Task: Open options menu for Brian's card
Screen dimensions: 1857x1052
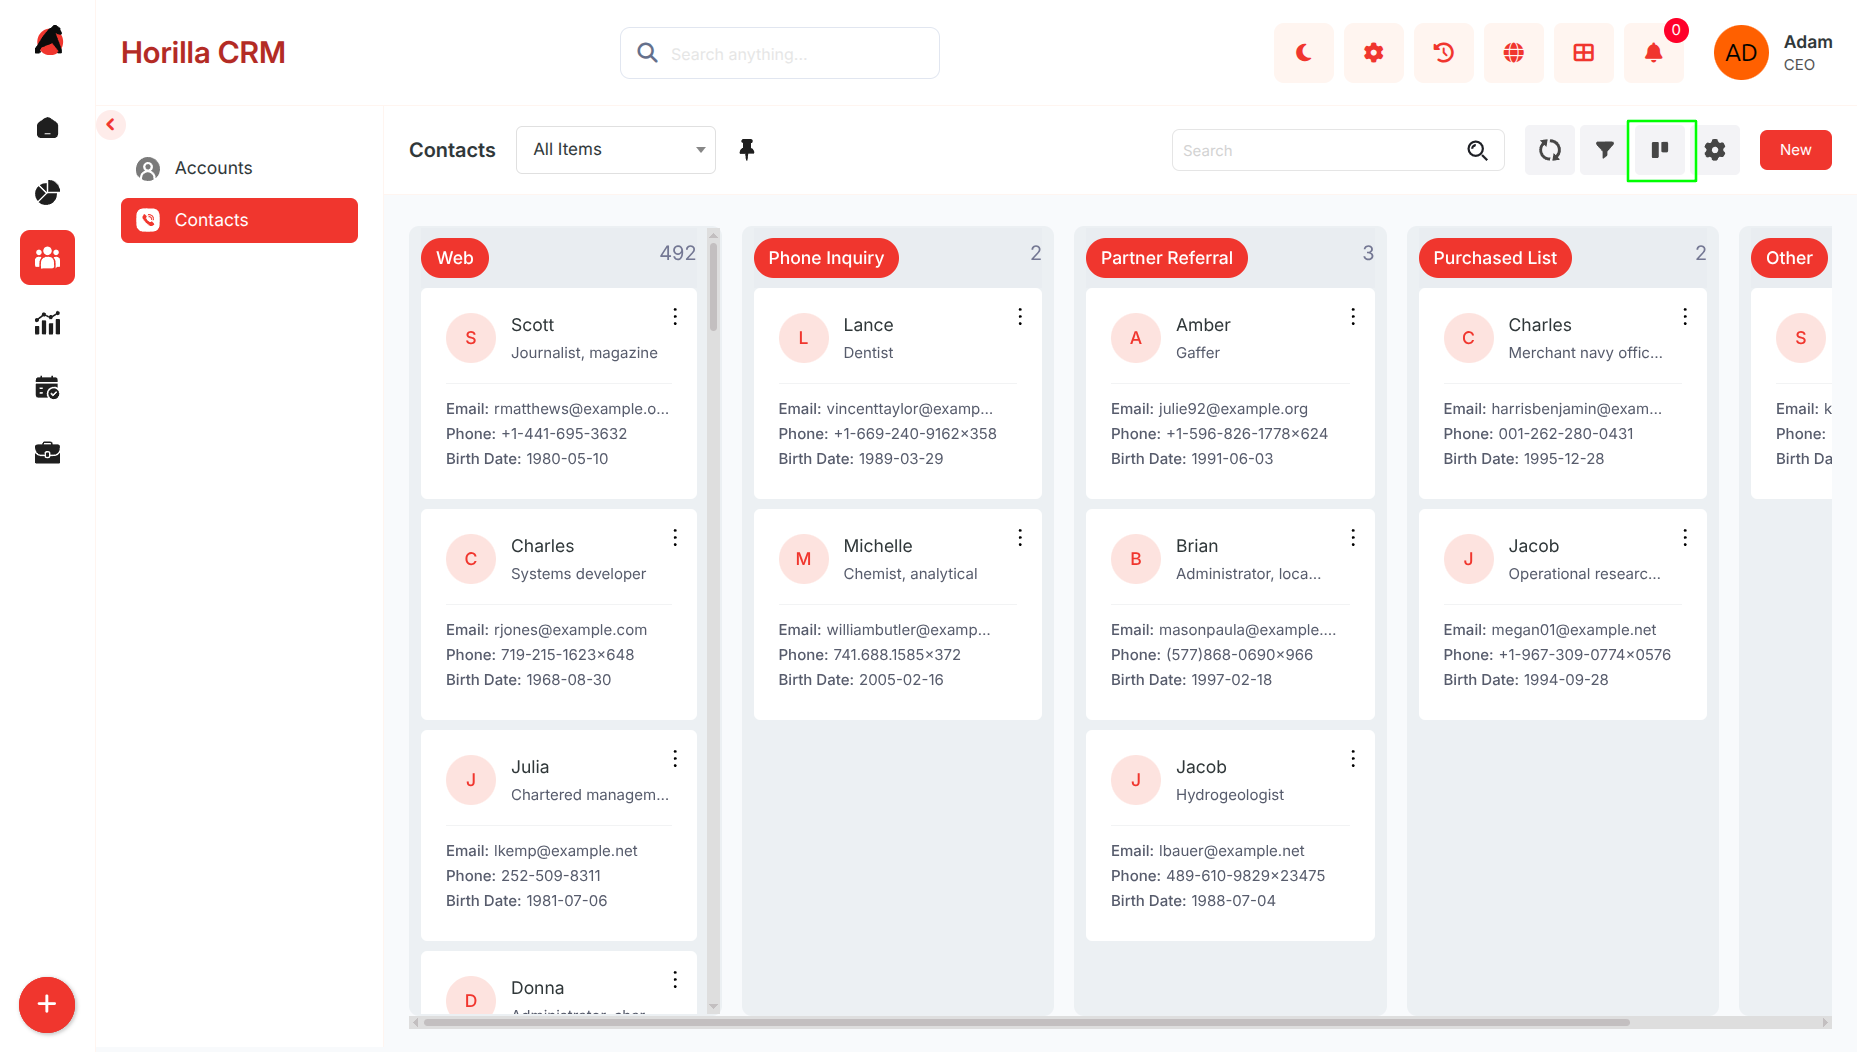Action: point(1353,537)
